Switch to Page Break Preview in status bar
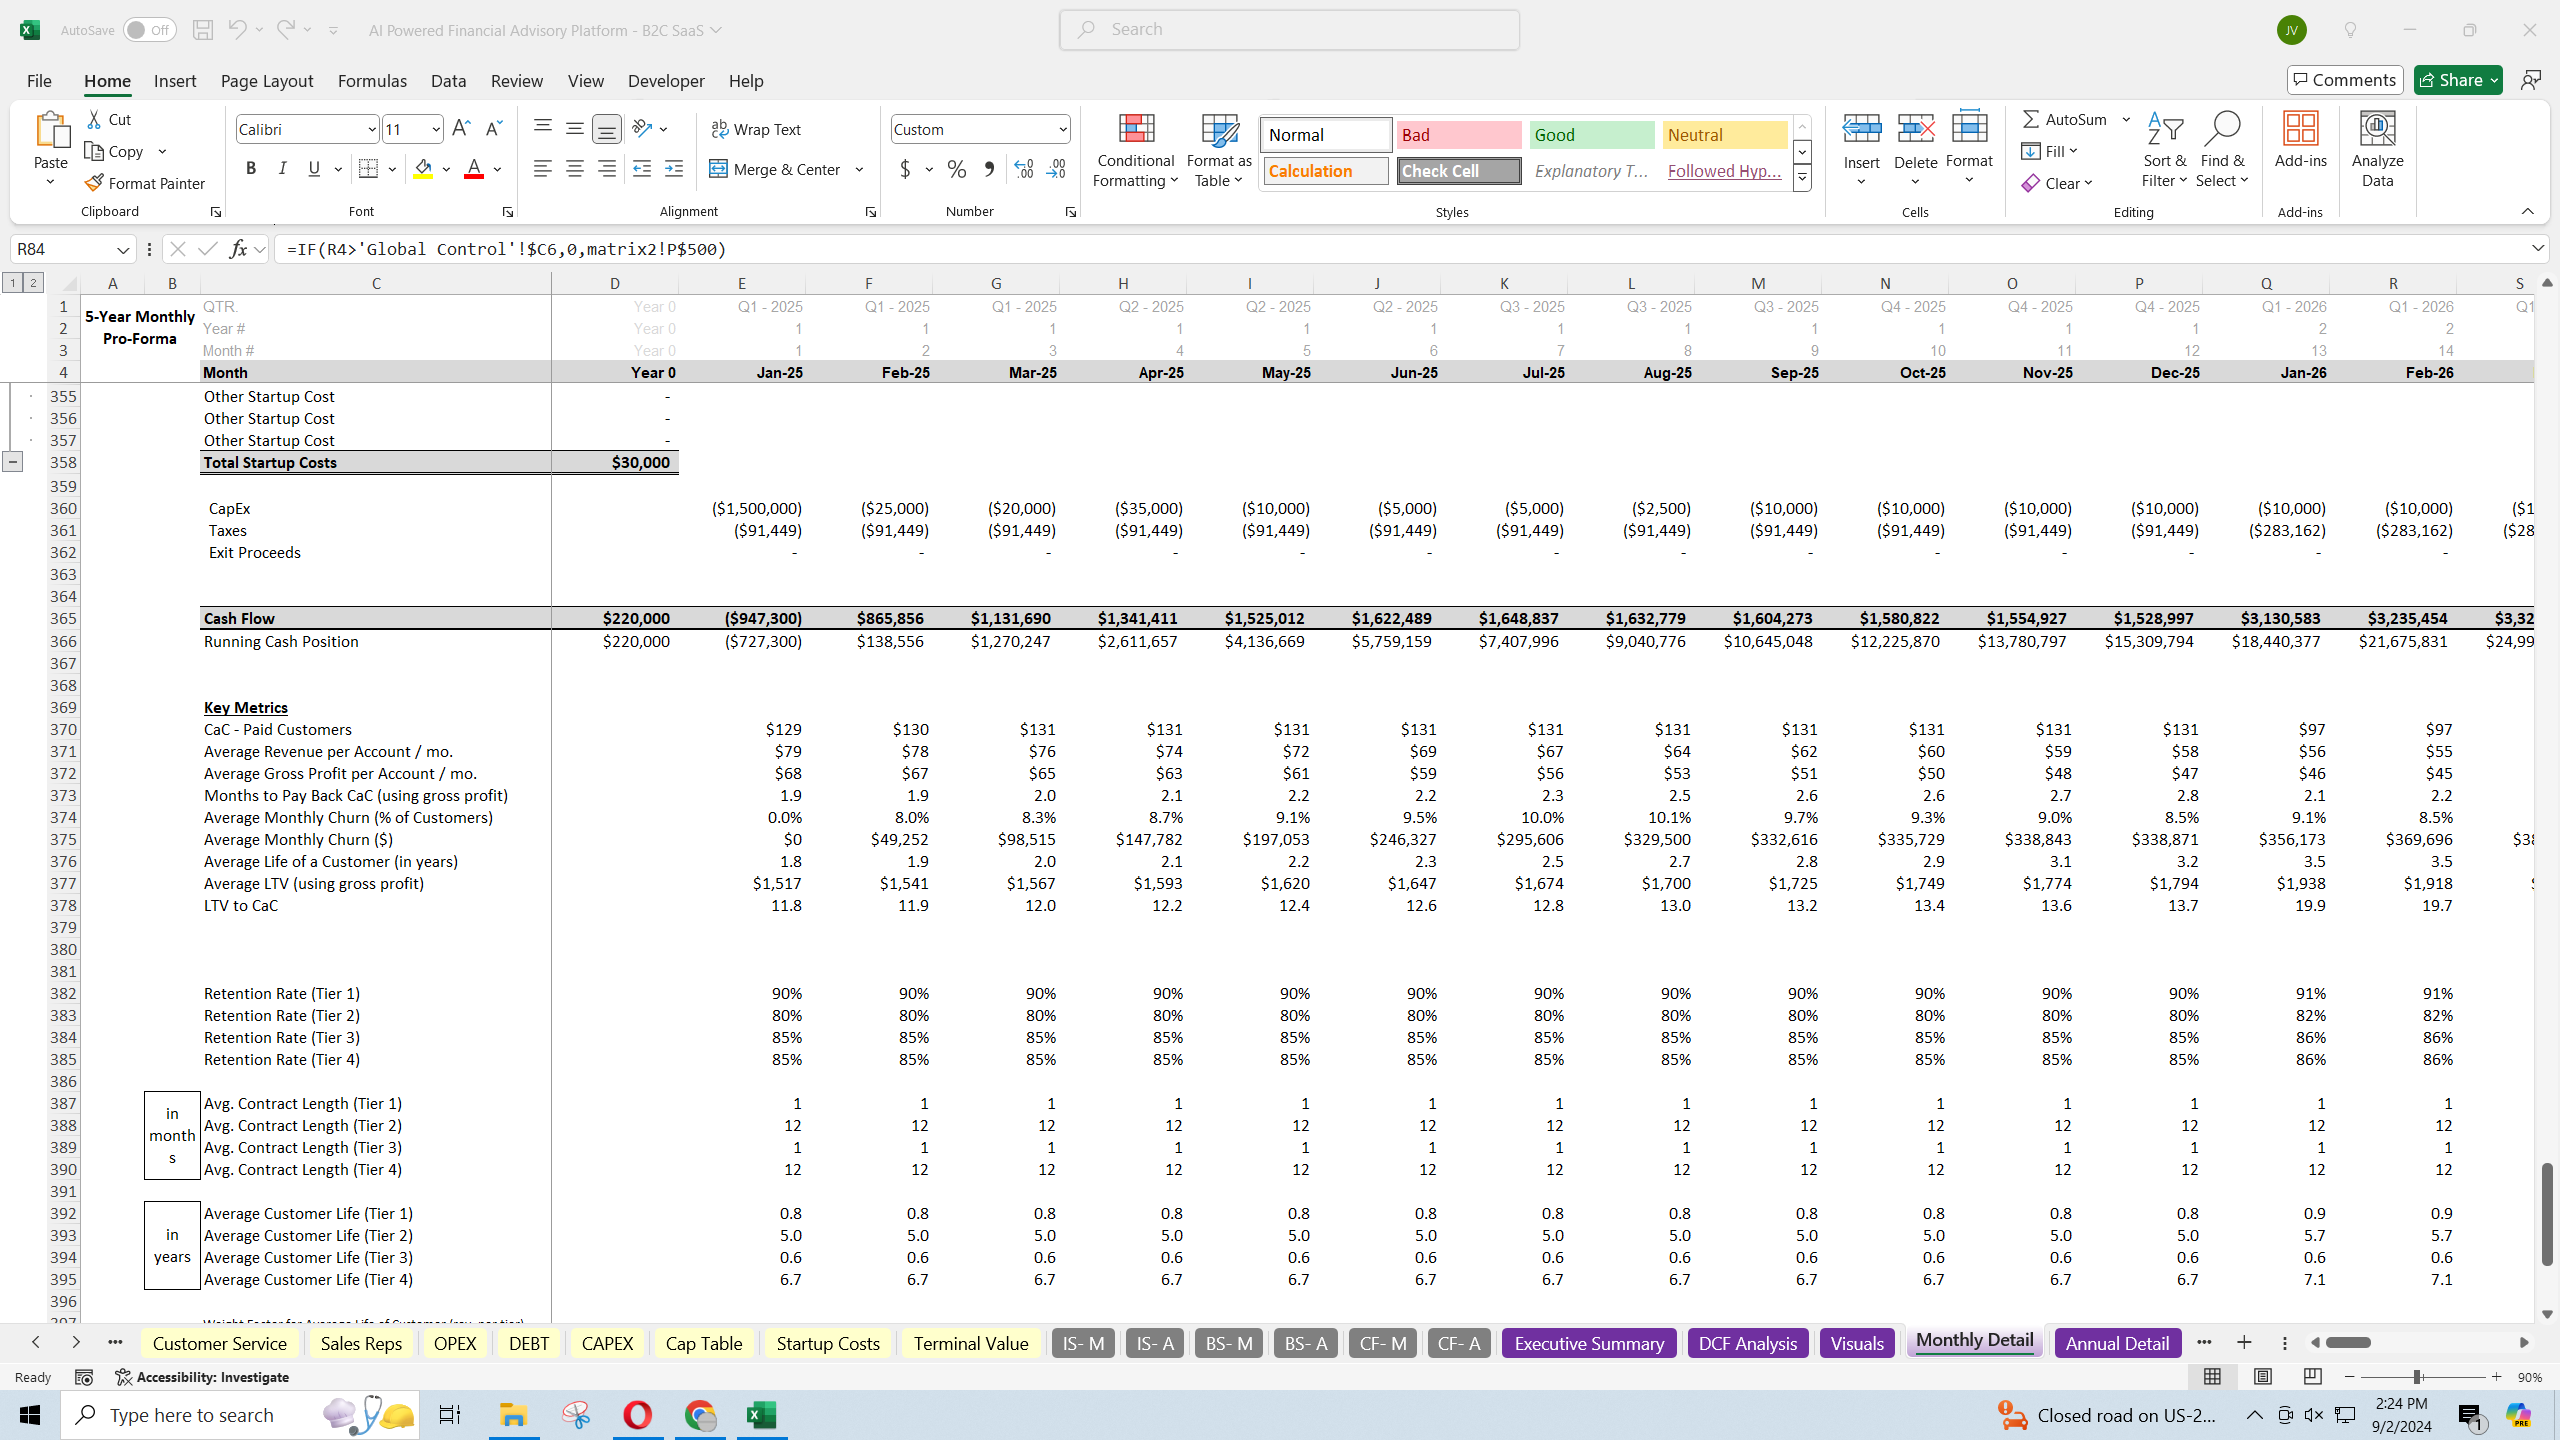Image resolution: width=2560 pixels, height=1440 pixels. [2312, 1377]
